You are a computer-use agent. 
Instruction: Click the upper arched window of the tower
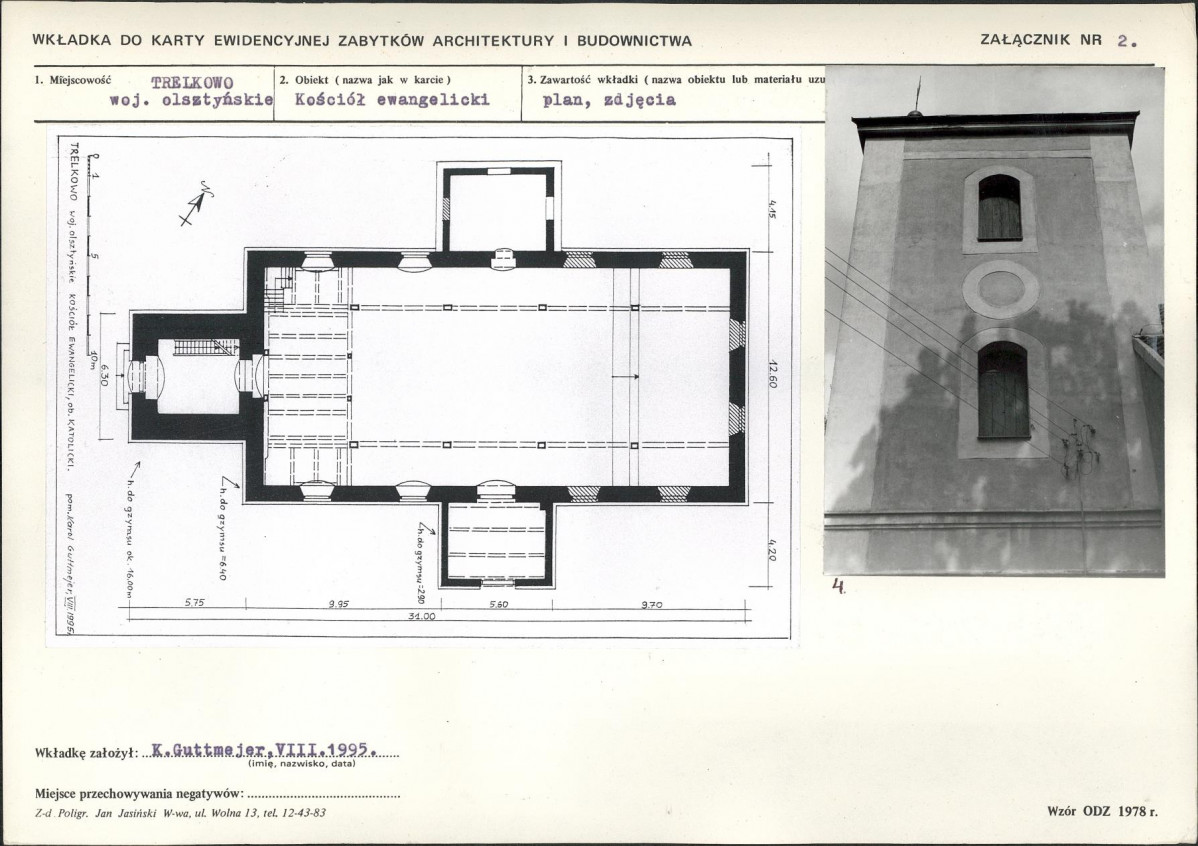(x=1000, y=208)
